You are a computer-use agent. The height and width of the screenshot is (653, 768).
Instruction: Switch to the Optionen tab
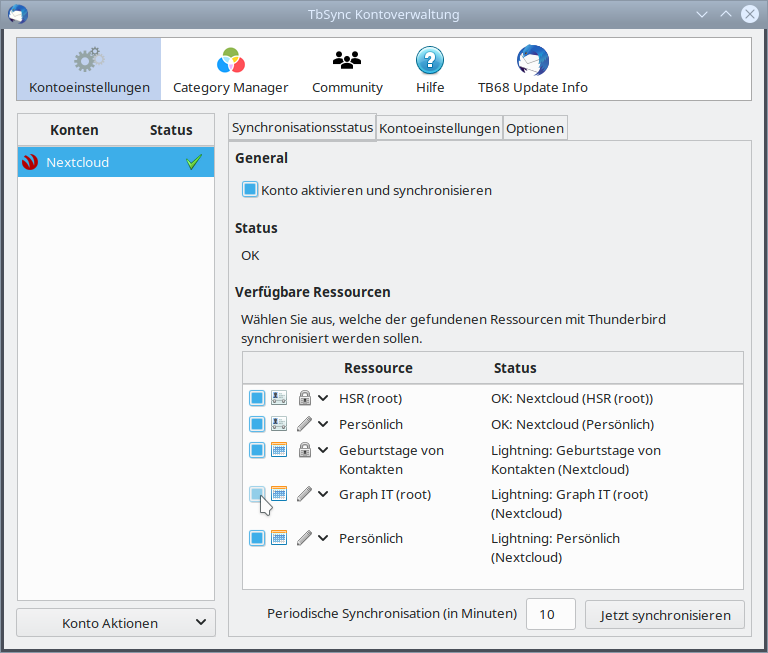point(535,128)
